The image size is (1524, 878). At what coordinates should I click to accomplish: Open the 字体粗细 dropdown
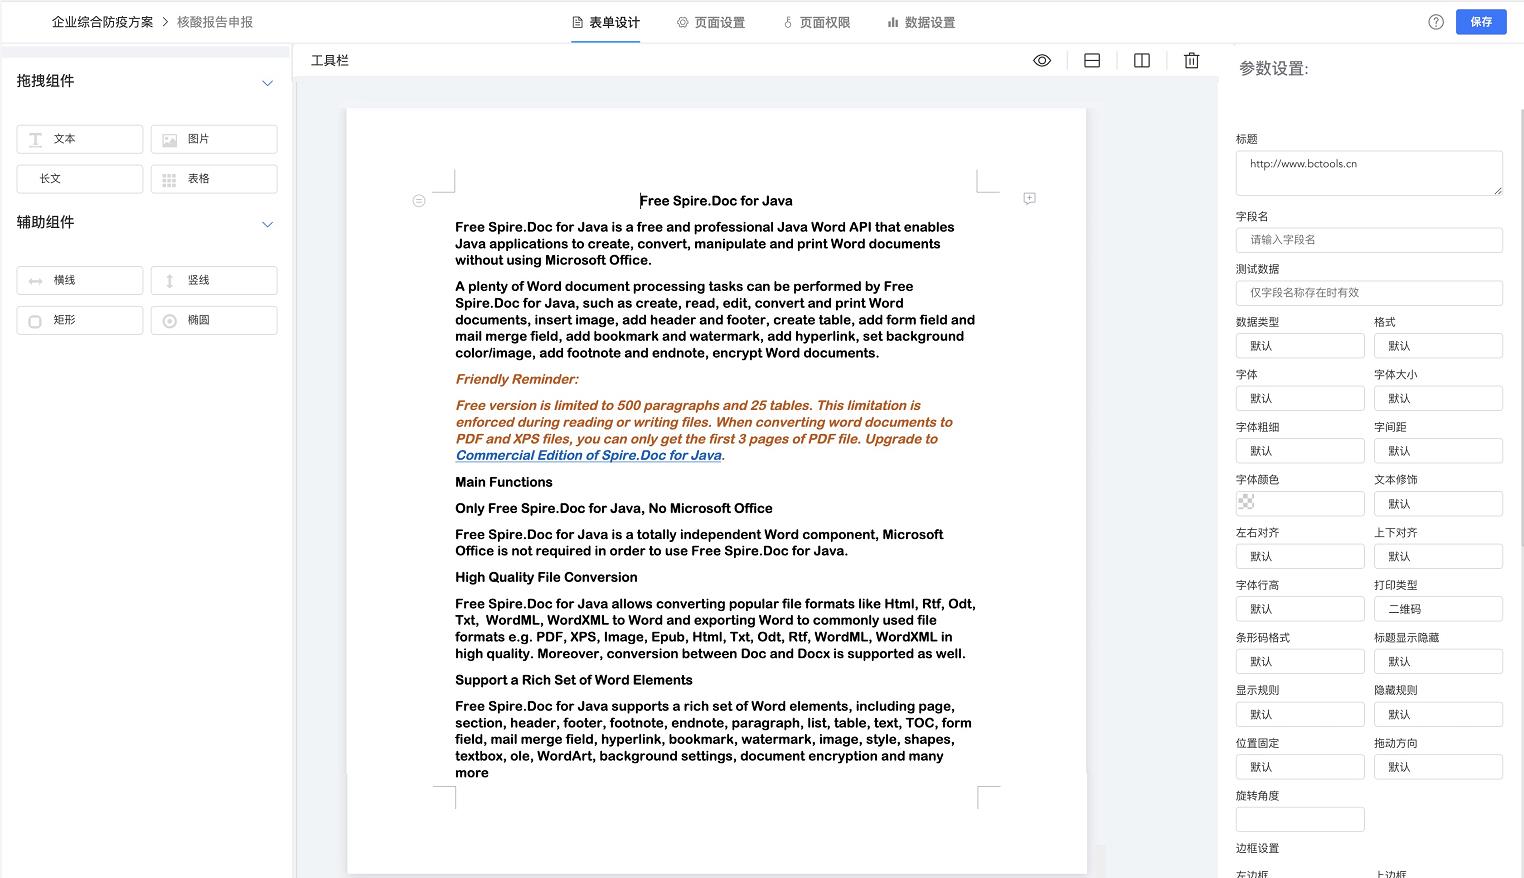coord(1300,451)
